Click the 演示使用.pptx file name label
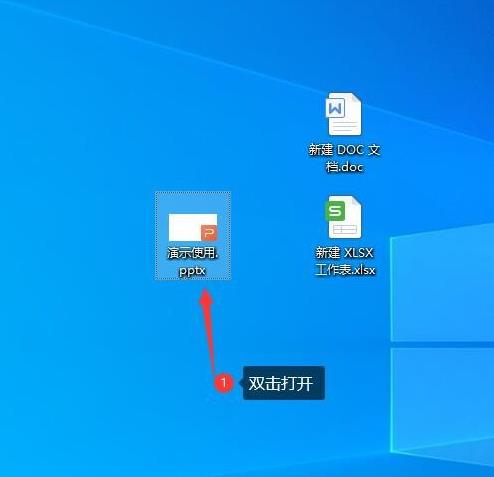This screenshot has height=477, width=494. (193, 262)
